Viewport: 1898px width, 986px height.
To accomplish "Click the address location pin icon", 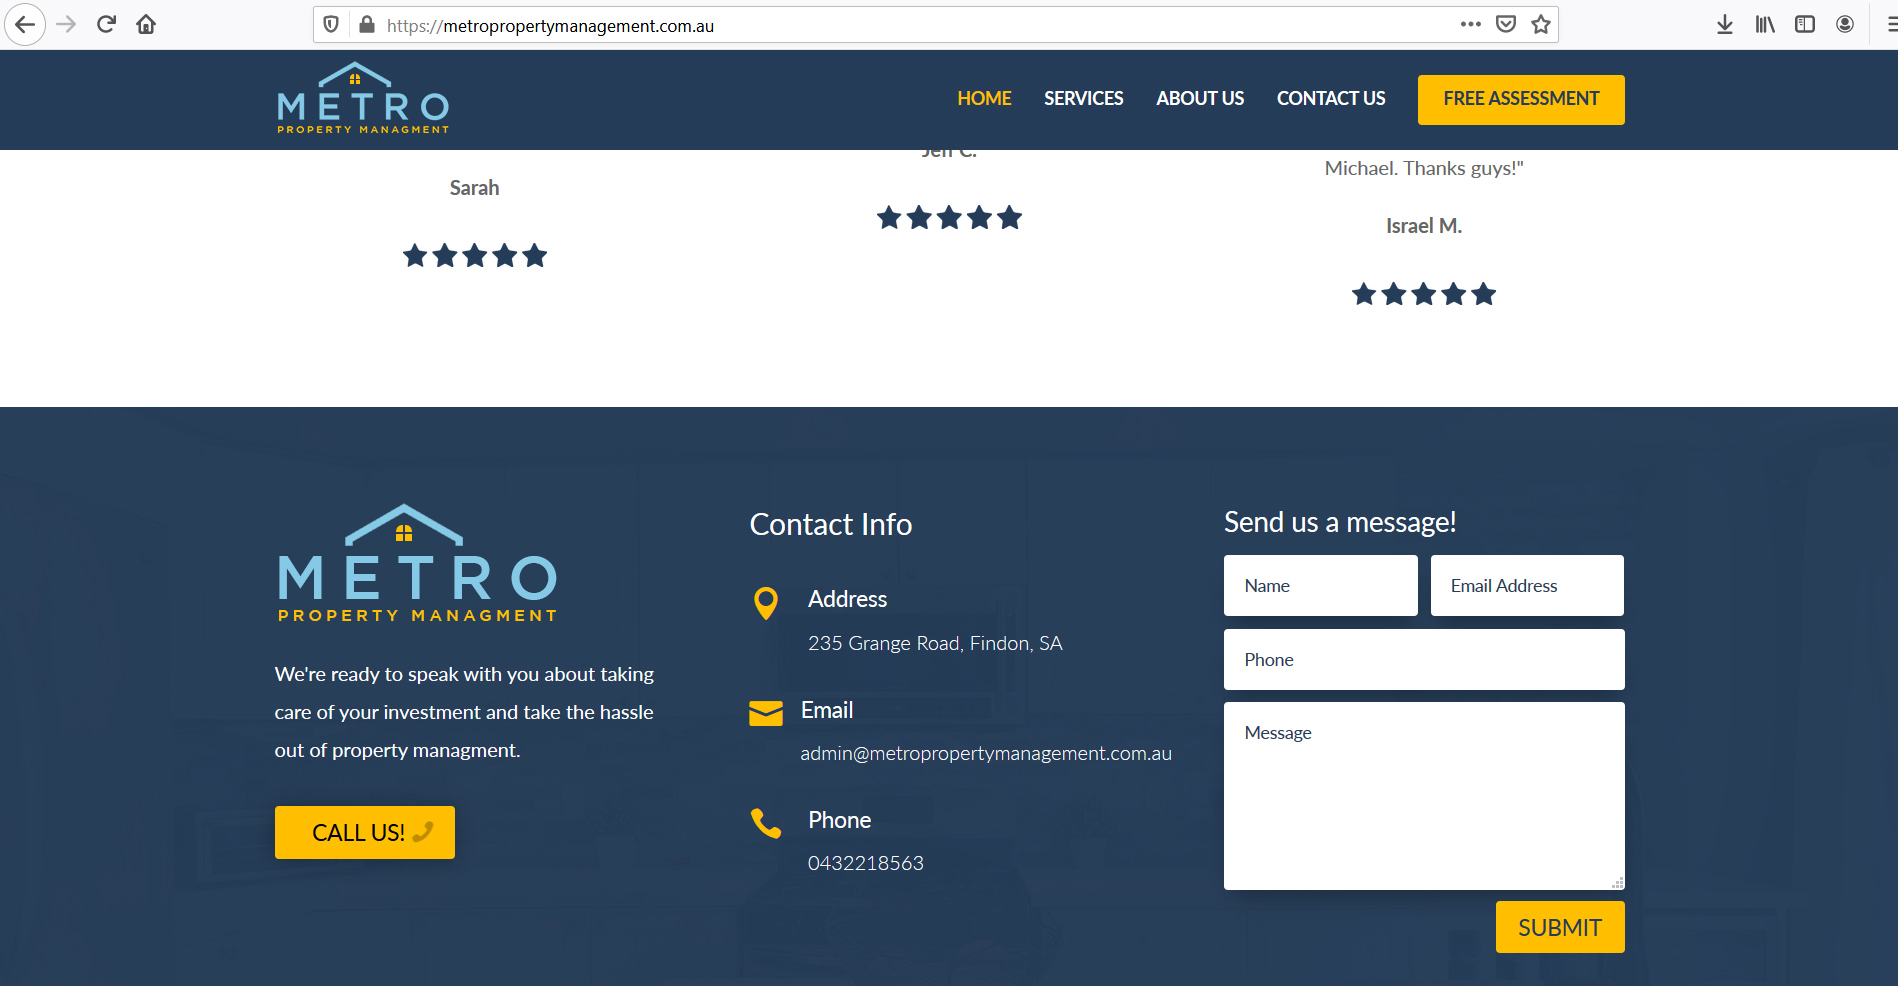I will [x=766, y=603].
